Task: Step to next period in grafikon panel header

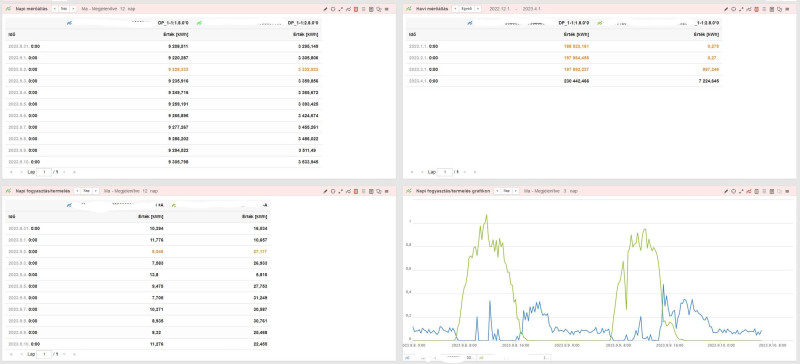Action: point(516,191)
